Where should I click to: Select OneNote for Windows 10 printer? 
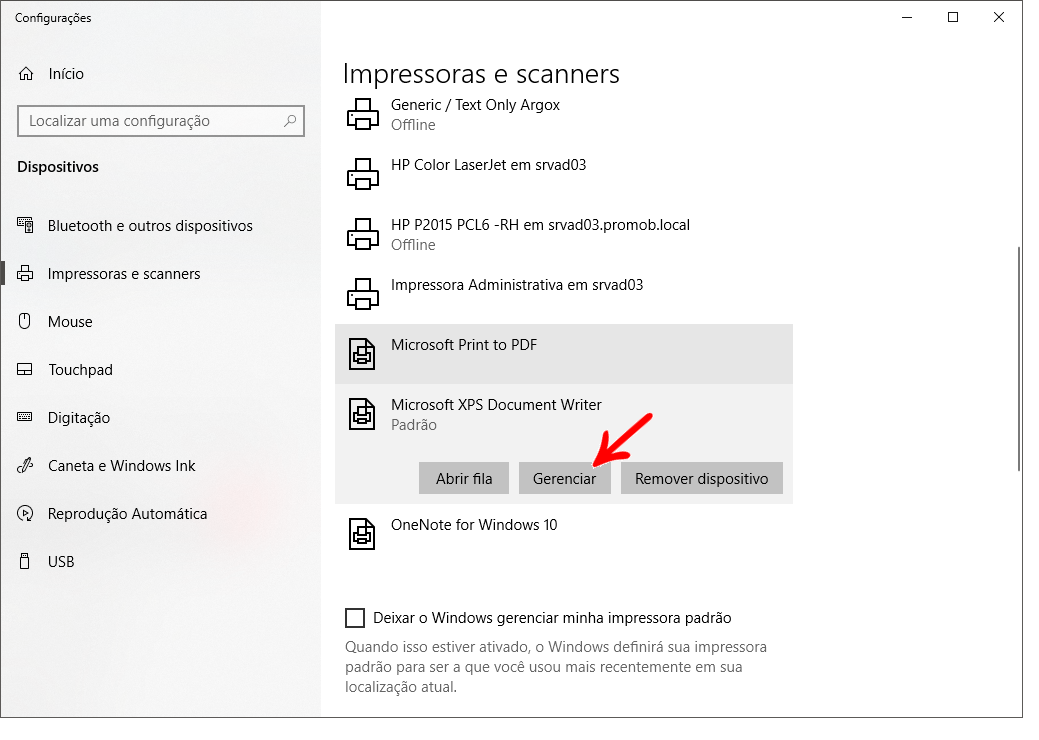click(564, 534)
